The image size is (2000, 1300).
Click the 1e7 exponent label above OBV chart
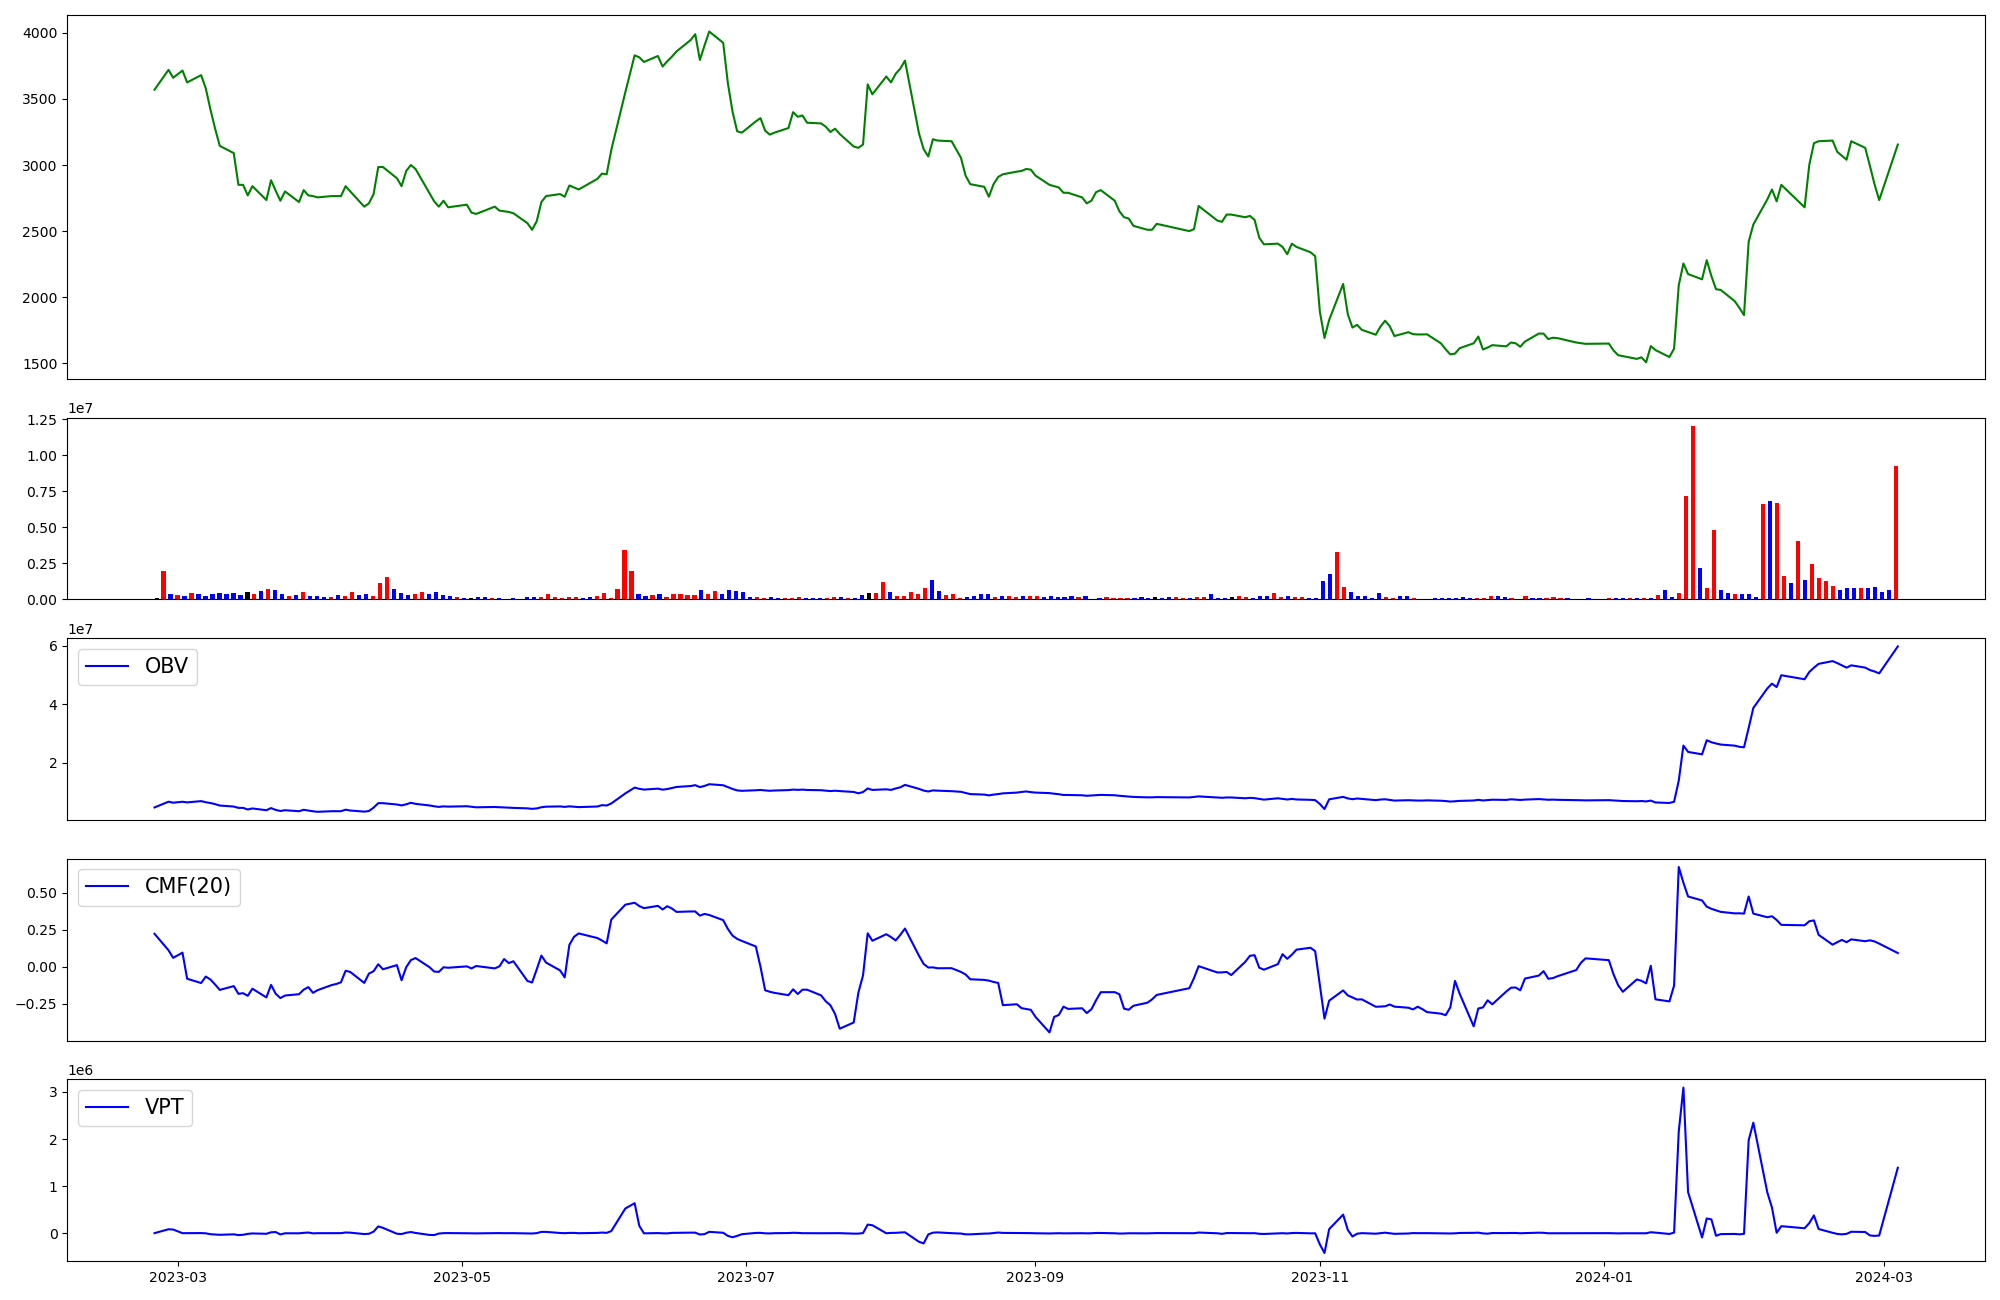point(80,629)
